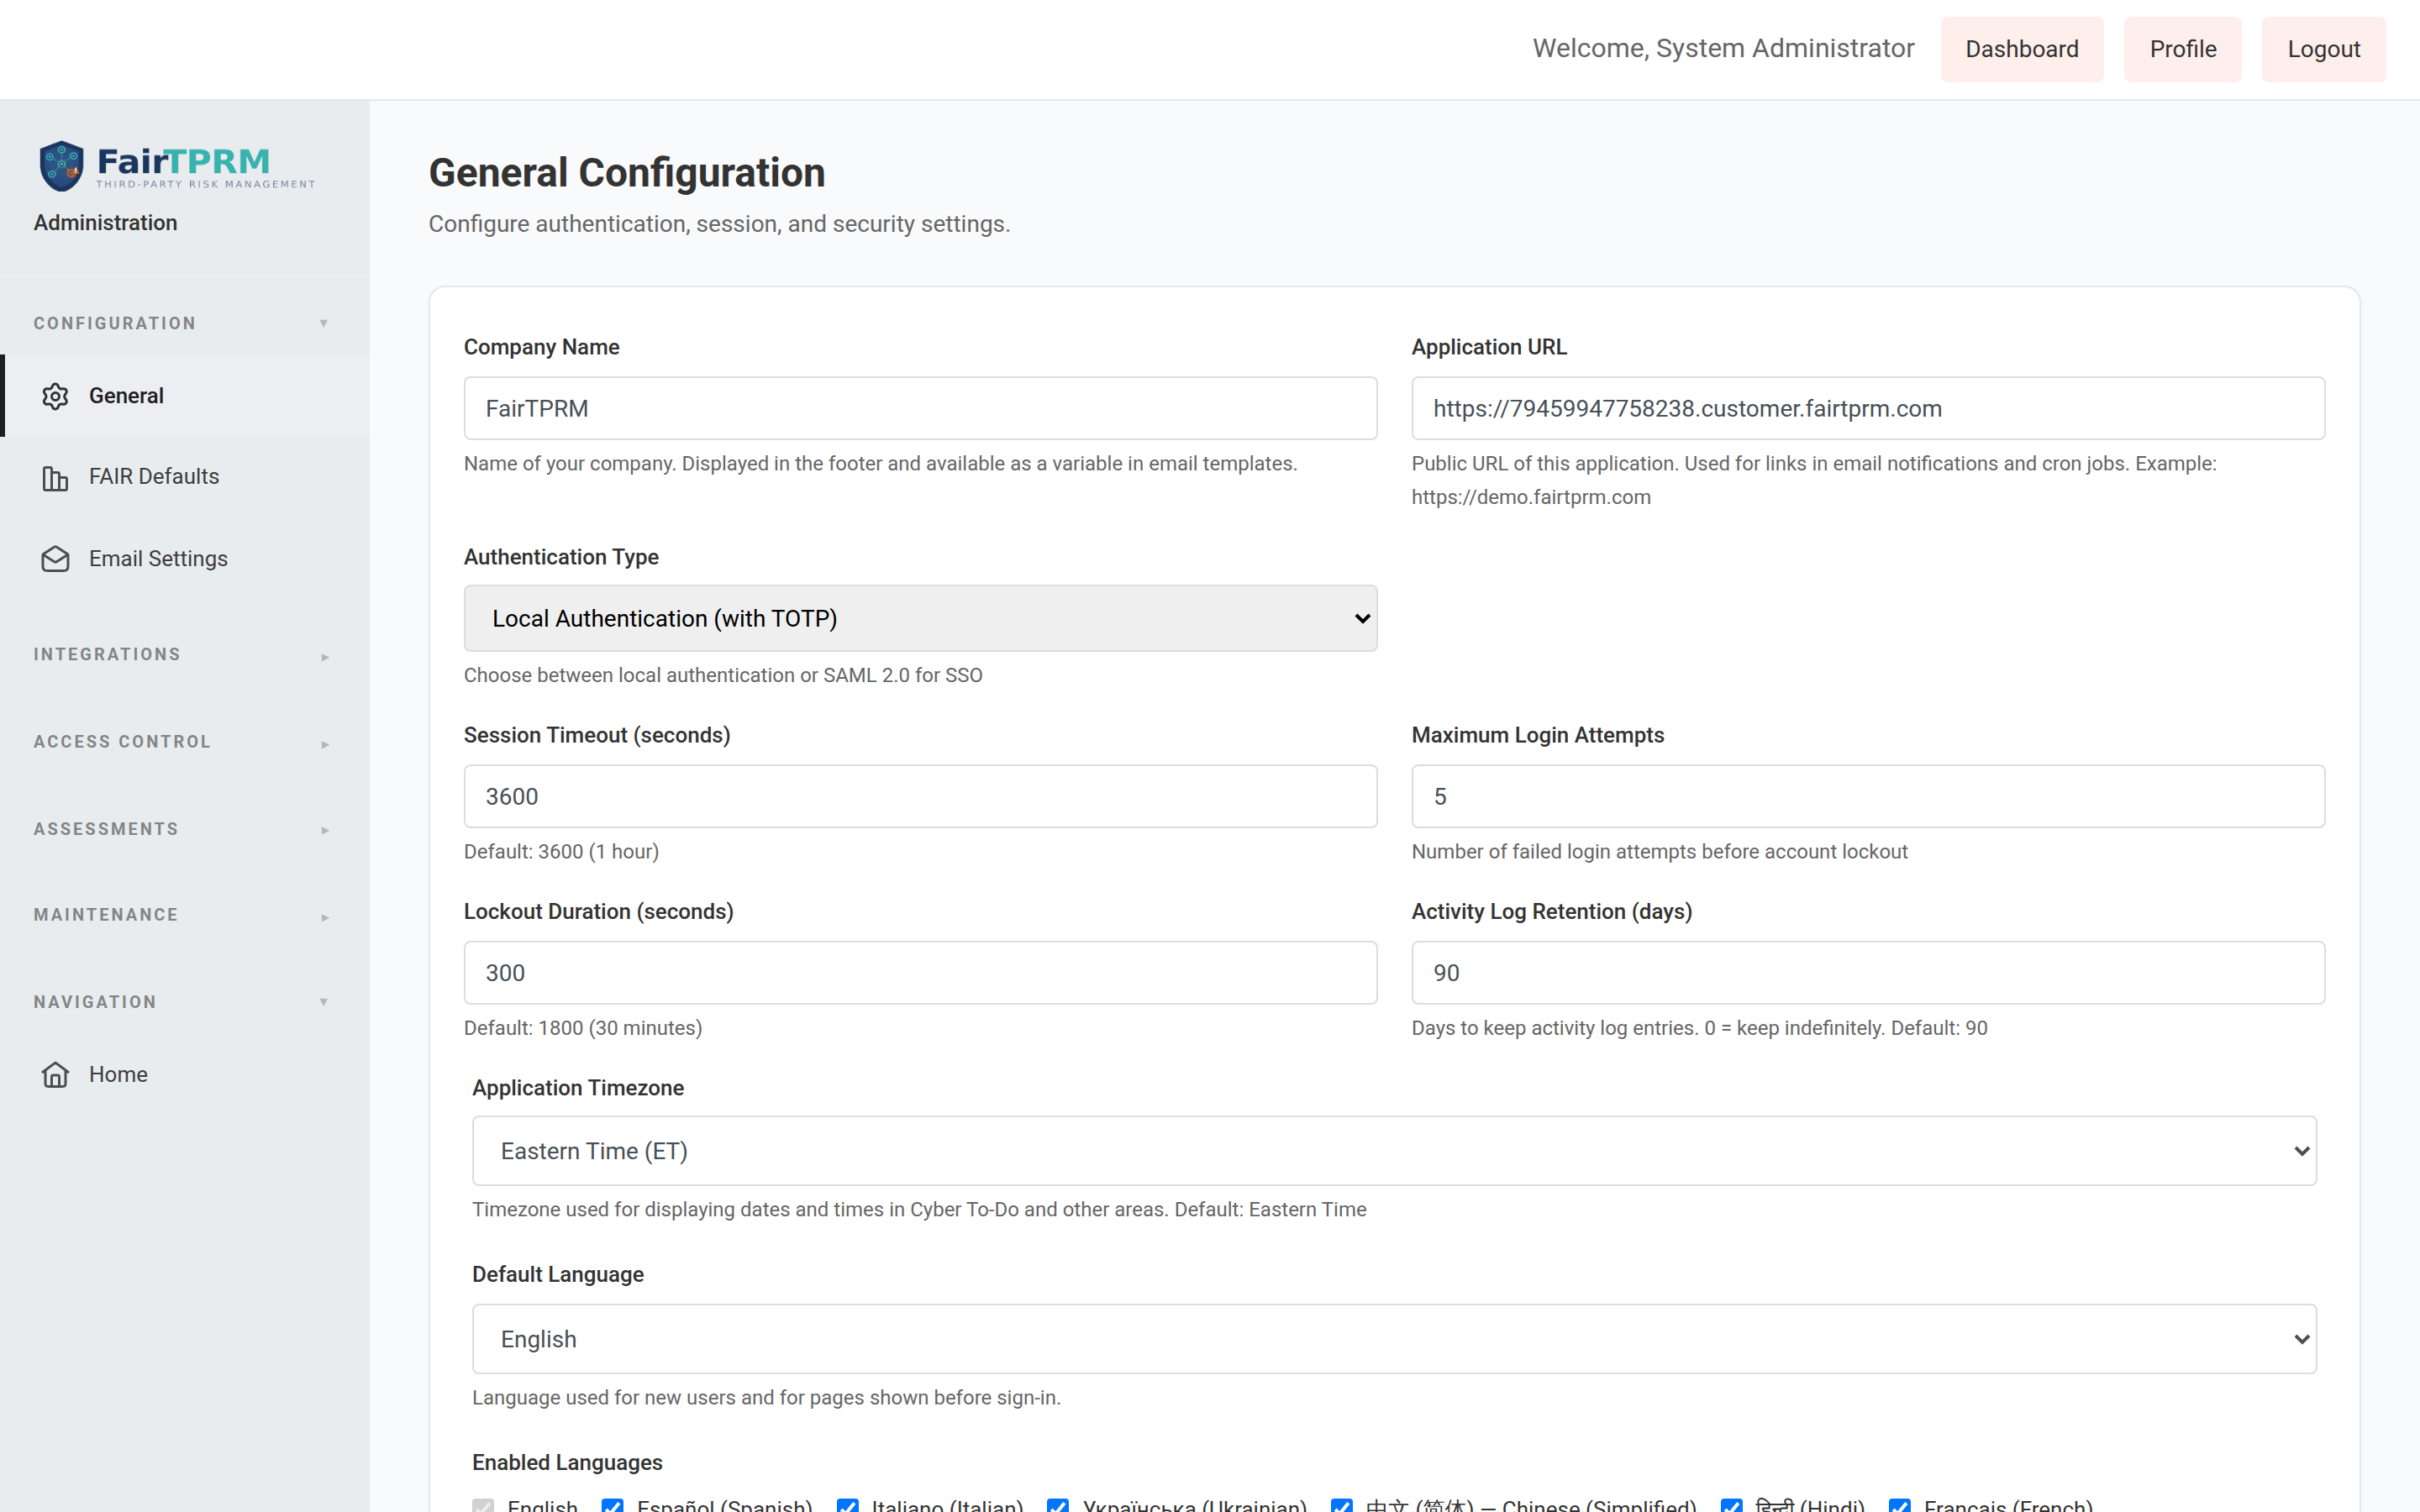Click the 'Default: 3600 (1 hour)' hint
Viewport: 2420px width, 1512px height.
(x=561, y=852)
